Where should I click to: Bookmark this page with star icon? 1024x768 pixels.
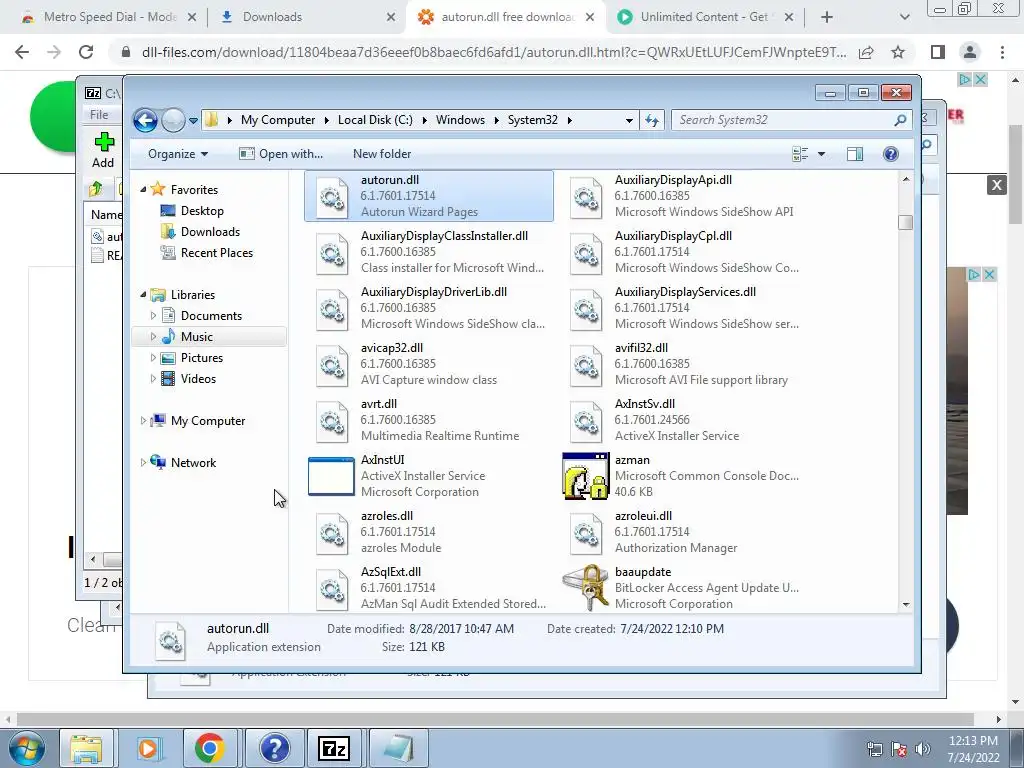[x=898, y=52]
